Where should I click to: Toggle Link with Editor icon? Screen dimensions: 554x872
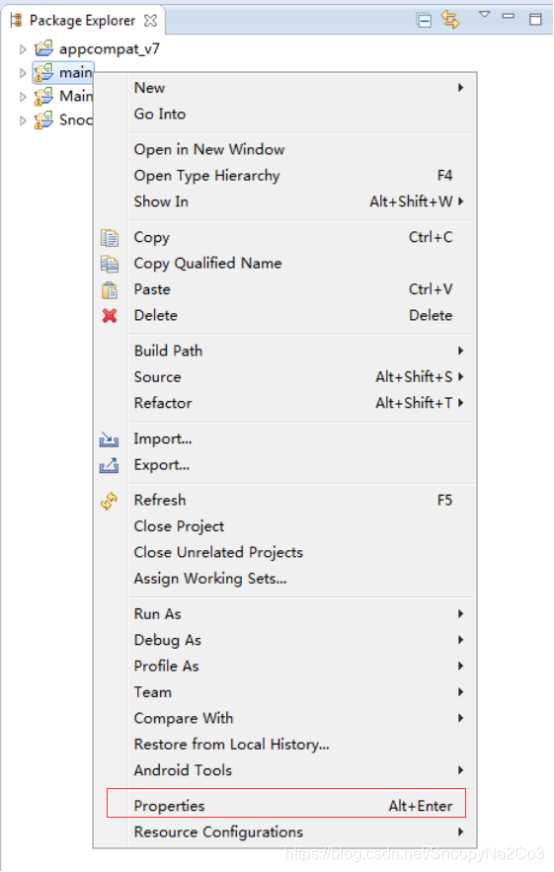pyautogui.click(x=450, y=20)
